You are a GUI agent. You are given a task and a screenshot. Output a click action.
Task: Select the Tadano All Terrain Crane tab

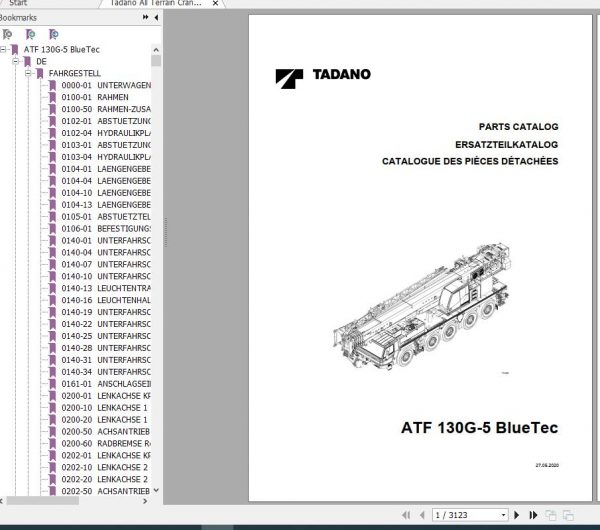click(155, 3)
